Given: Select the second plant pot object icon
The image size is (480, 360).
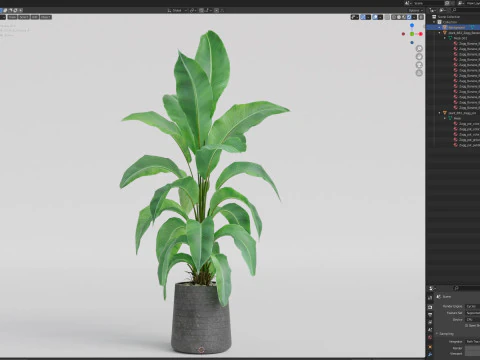Looking at the screenshot, I should coord(445,113).
